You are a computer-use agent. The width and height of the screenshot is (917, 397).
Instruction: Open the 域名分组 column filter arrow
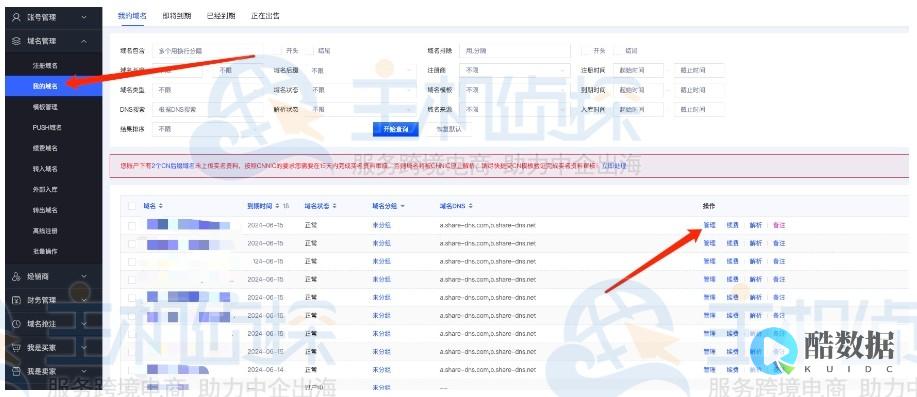pyautogui.click(x=403, y=206)
